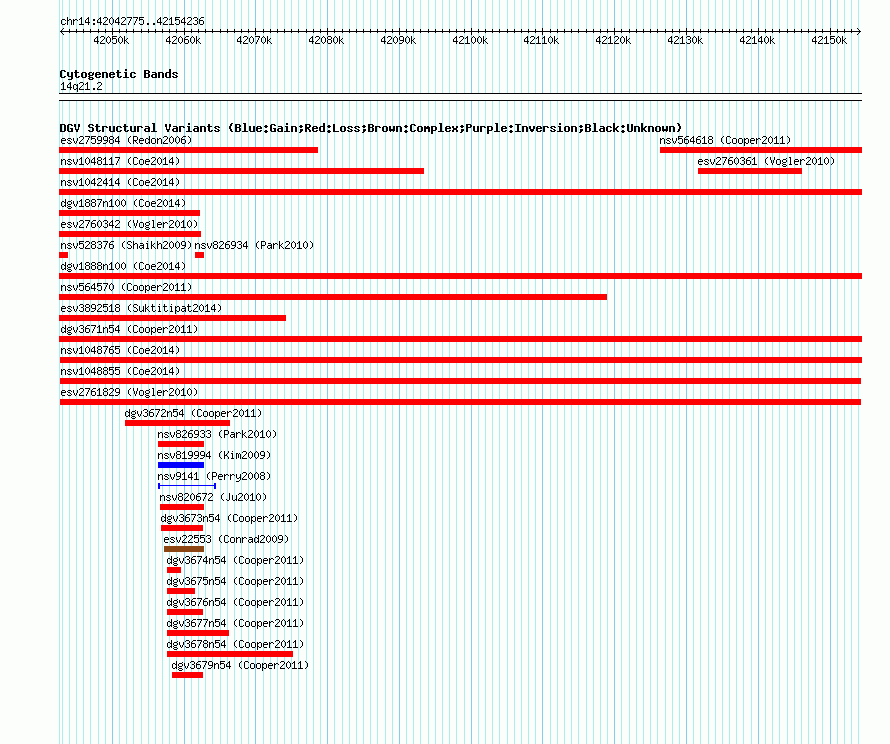Viewport: 890px width, 744px height.
Task: Open the nsv9141 (Perry2008) variant
Action: click(x=215, y=476)
